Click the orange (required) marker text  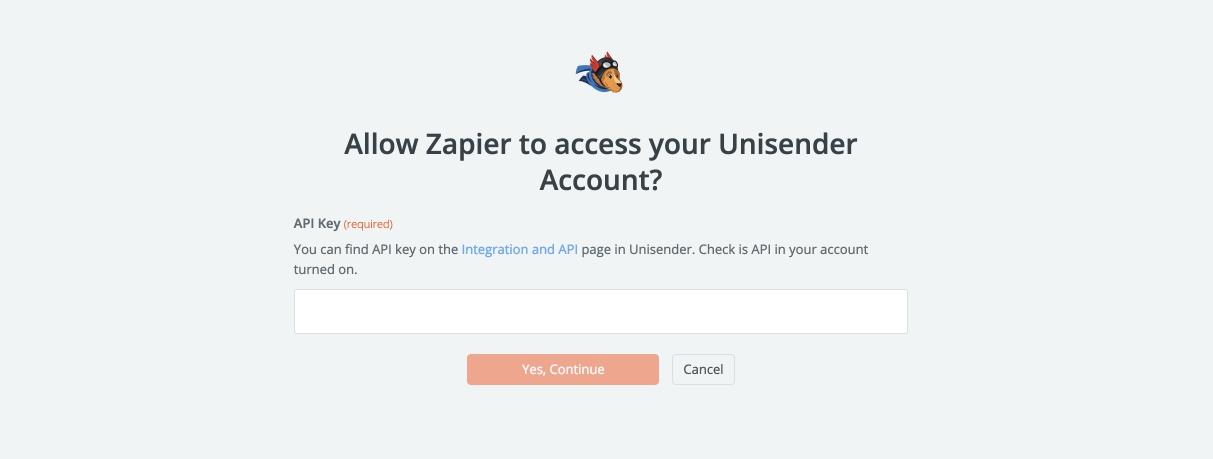tap(368, 224)
